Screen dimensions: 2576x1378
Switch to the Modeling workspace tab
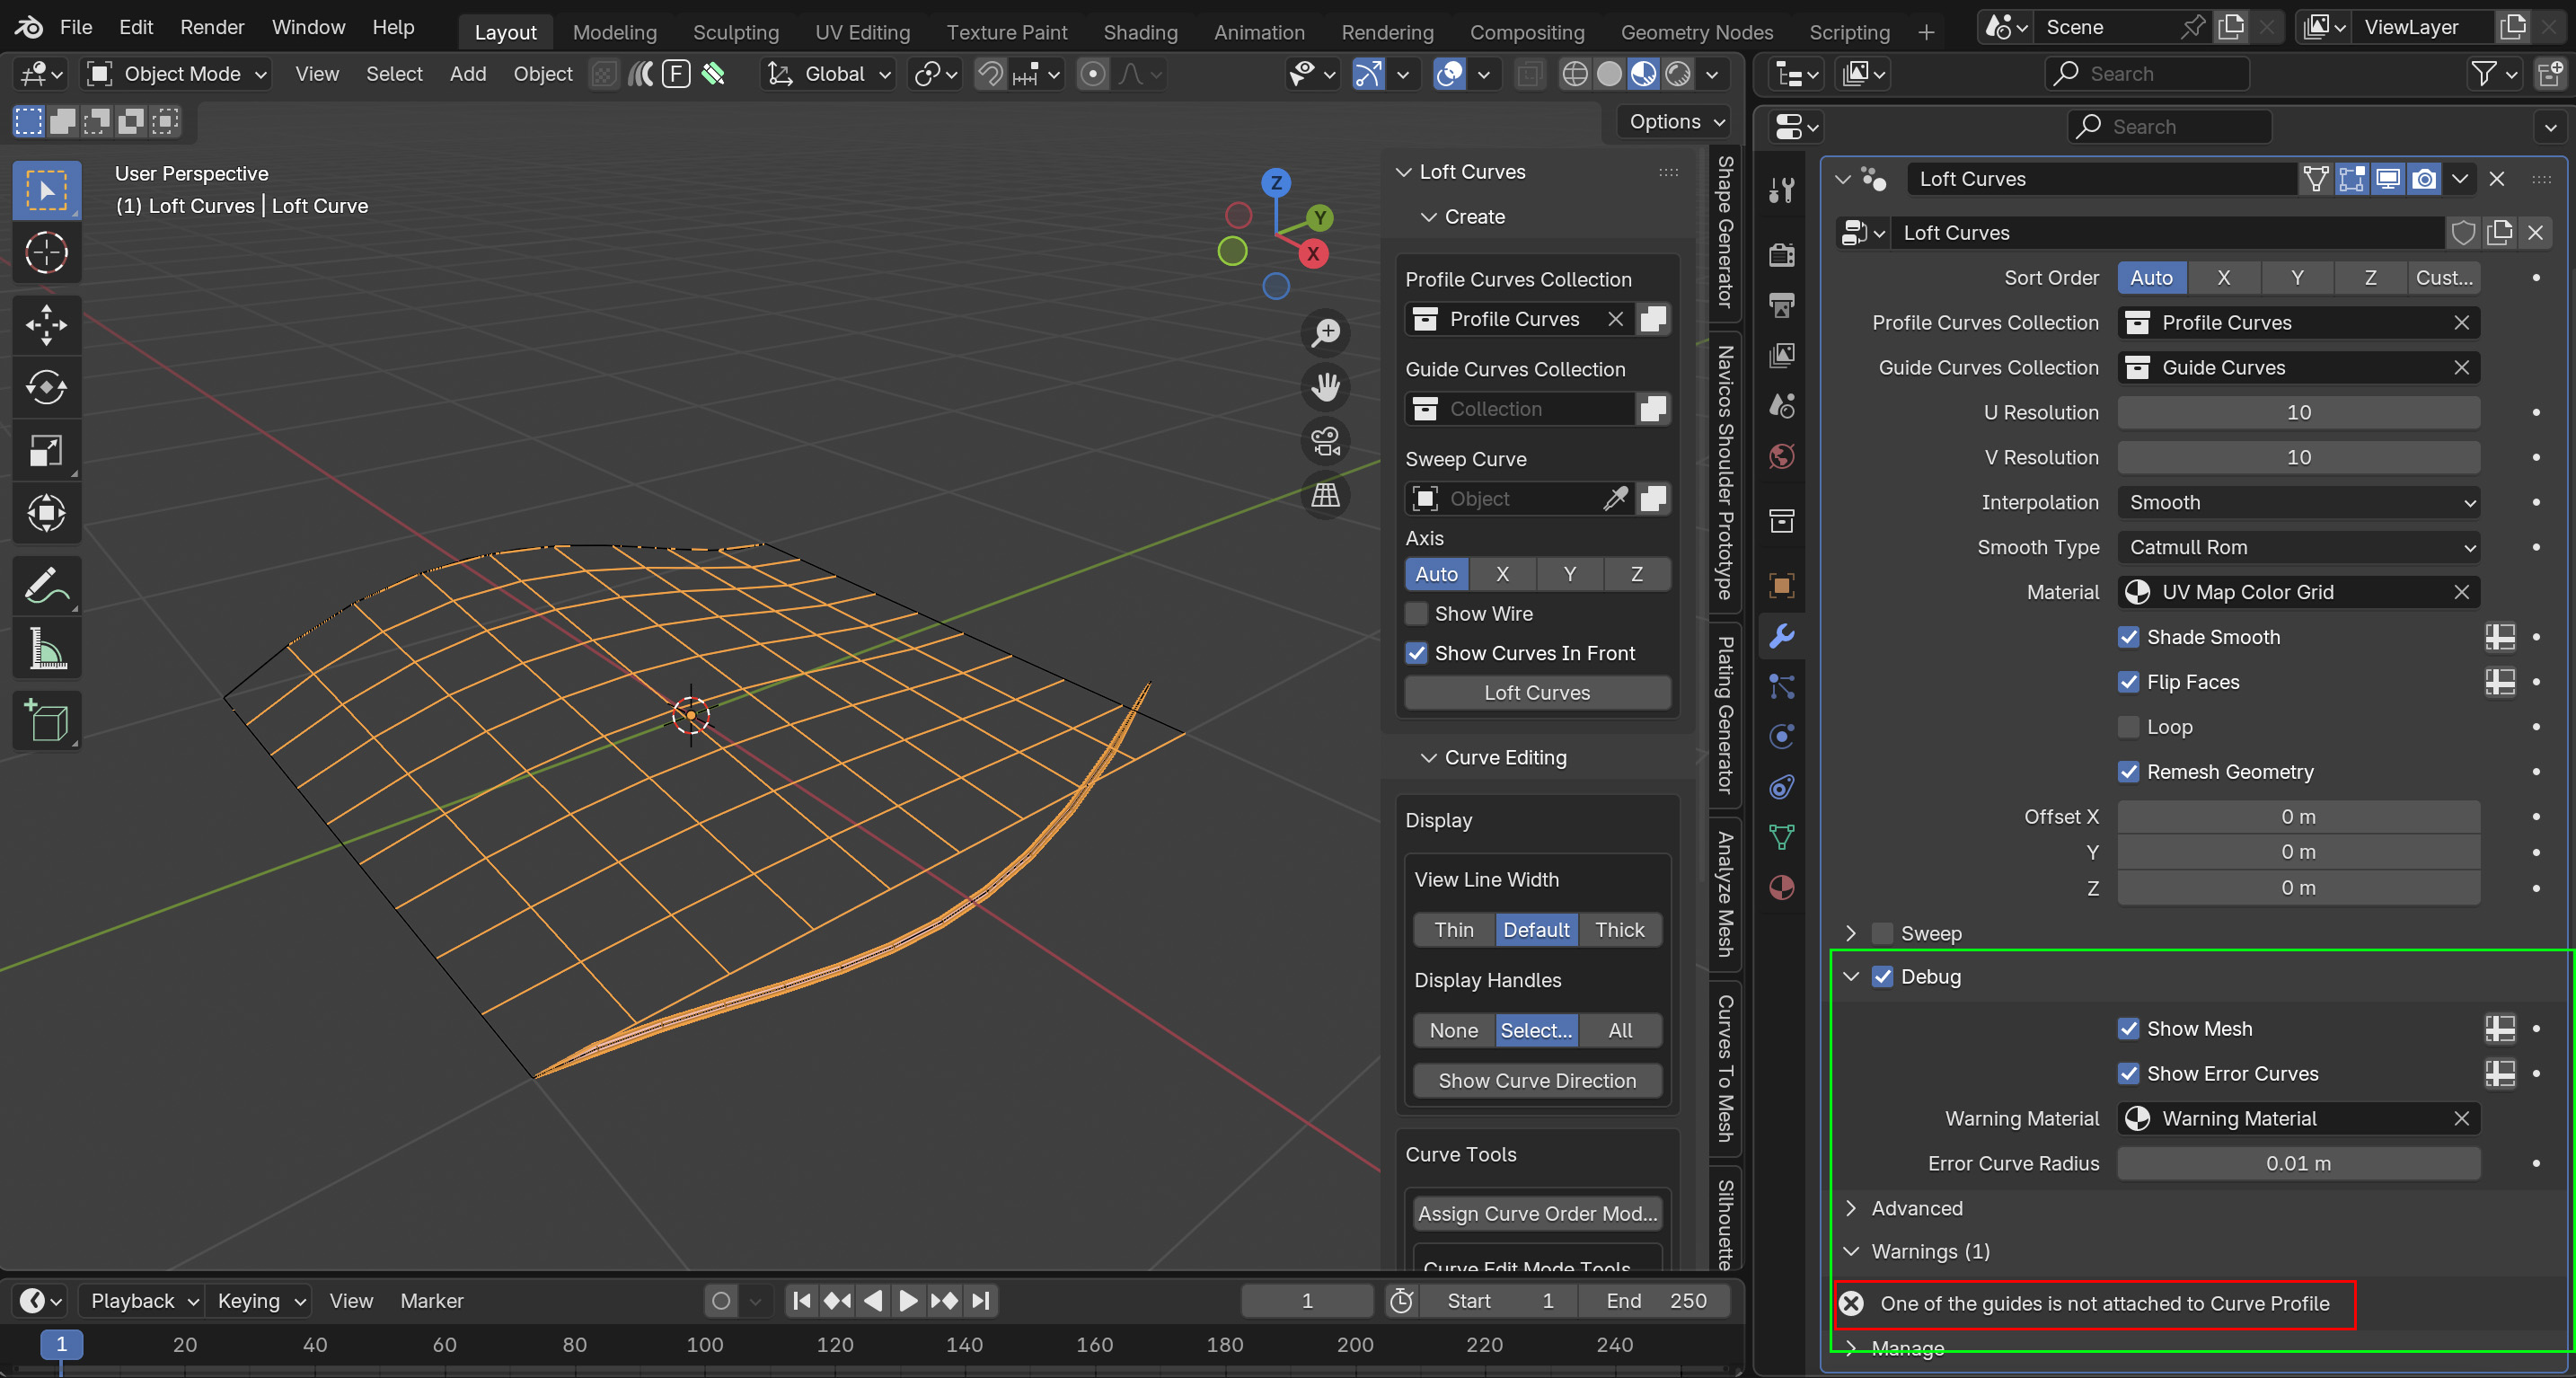pyautogui.click(x=614, y=32)
